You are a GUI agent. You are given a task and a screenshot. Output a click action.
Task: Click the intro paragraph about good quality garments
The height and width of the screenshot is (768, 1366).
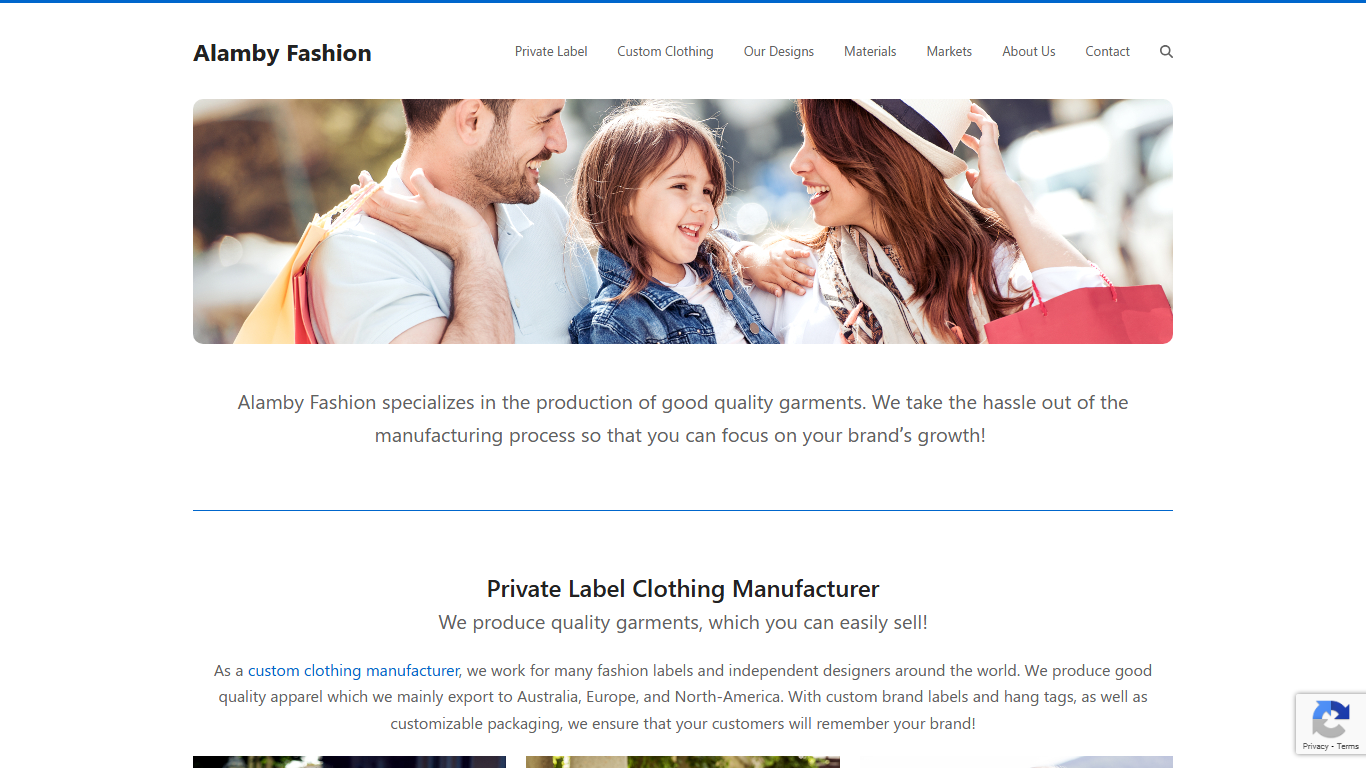683,419
